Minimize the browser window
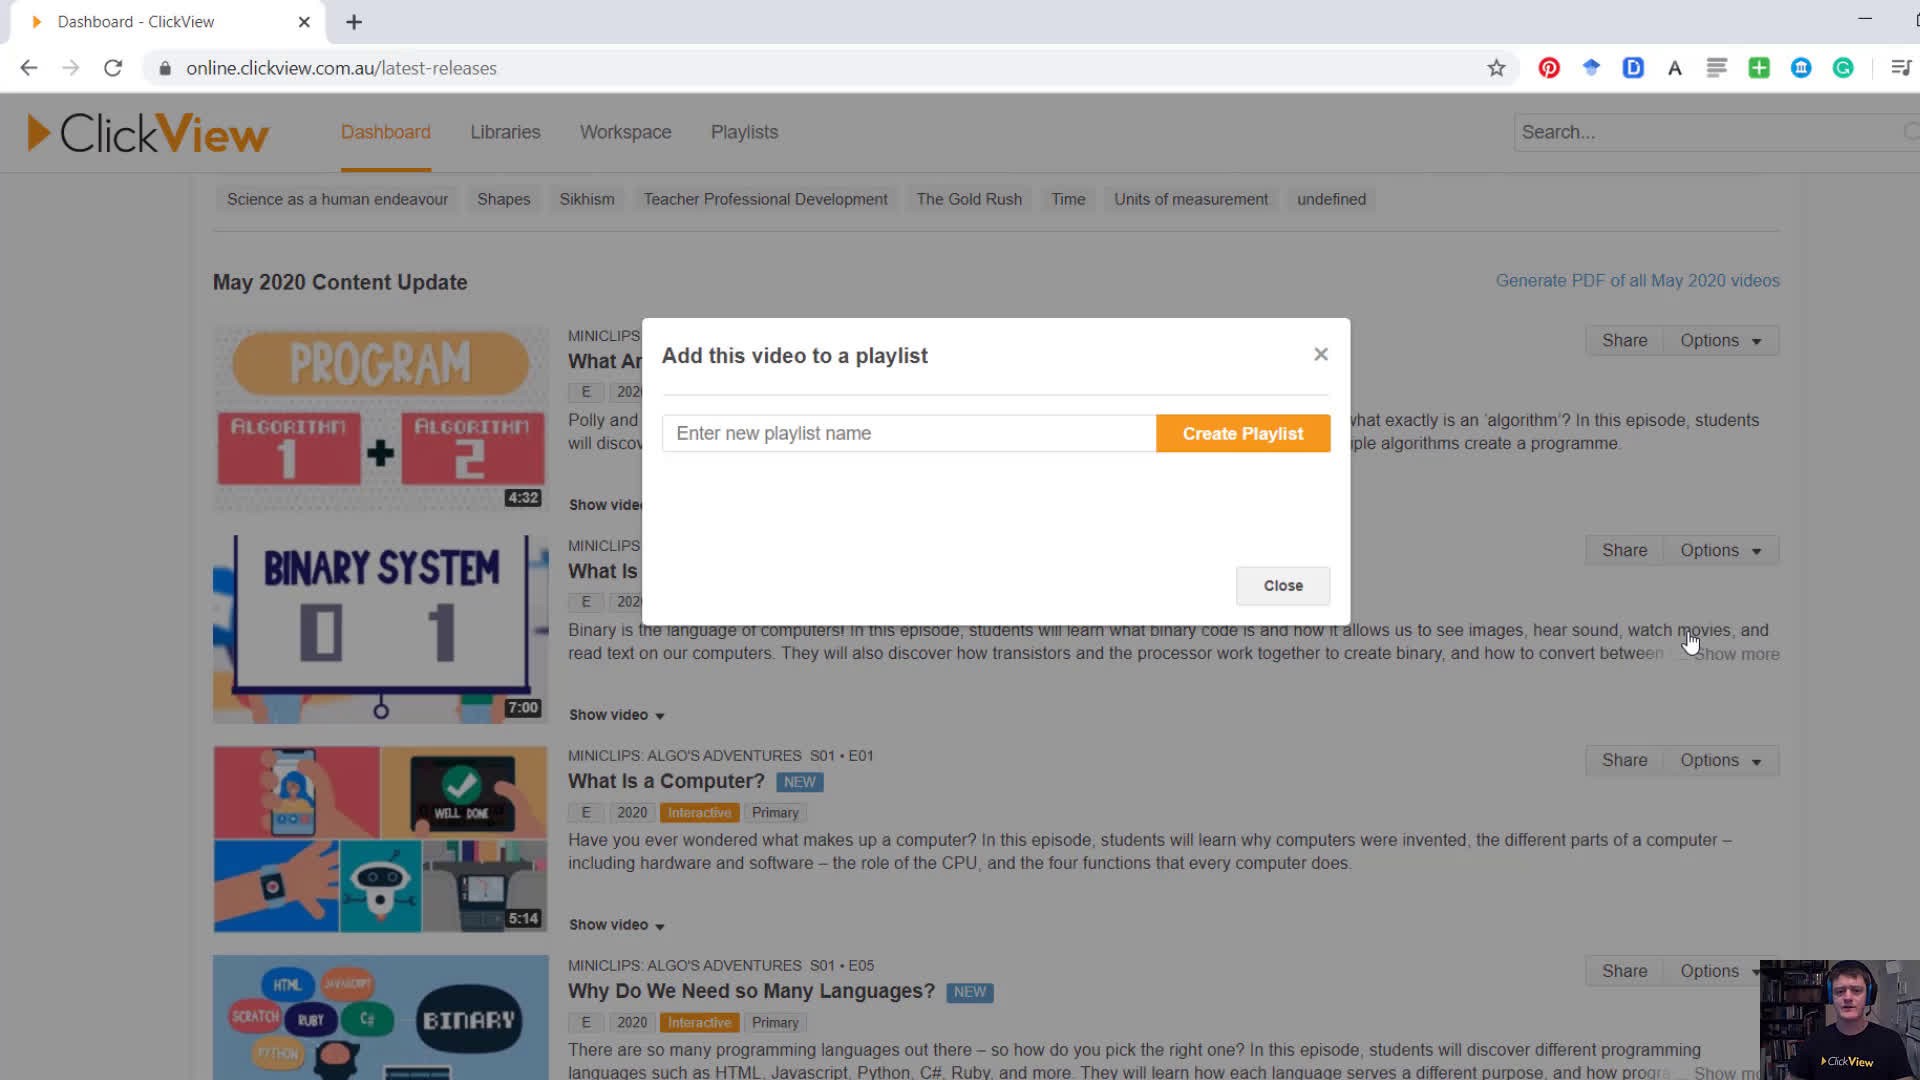This screenshot has width=1920, height=1080. [1865, 19]
